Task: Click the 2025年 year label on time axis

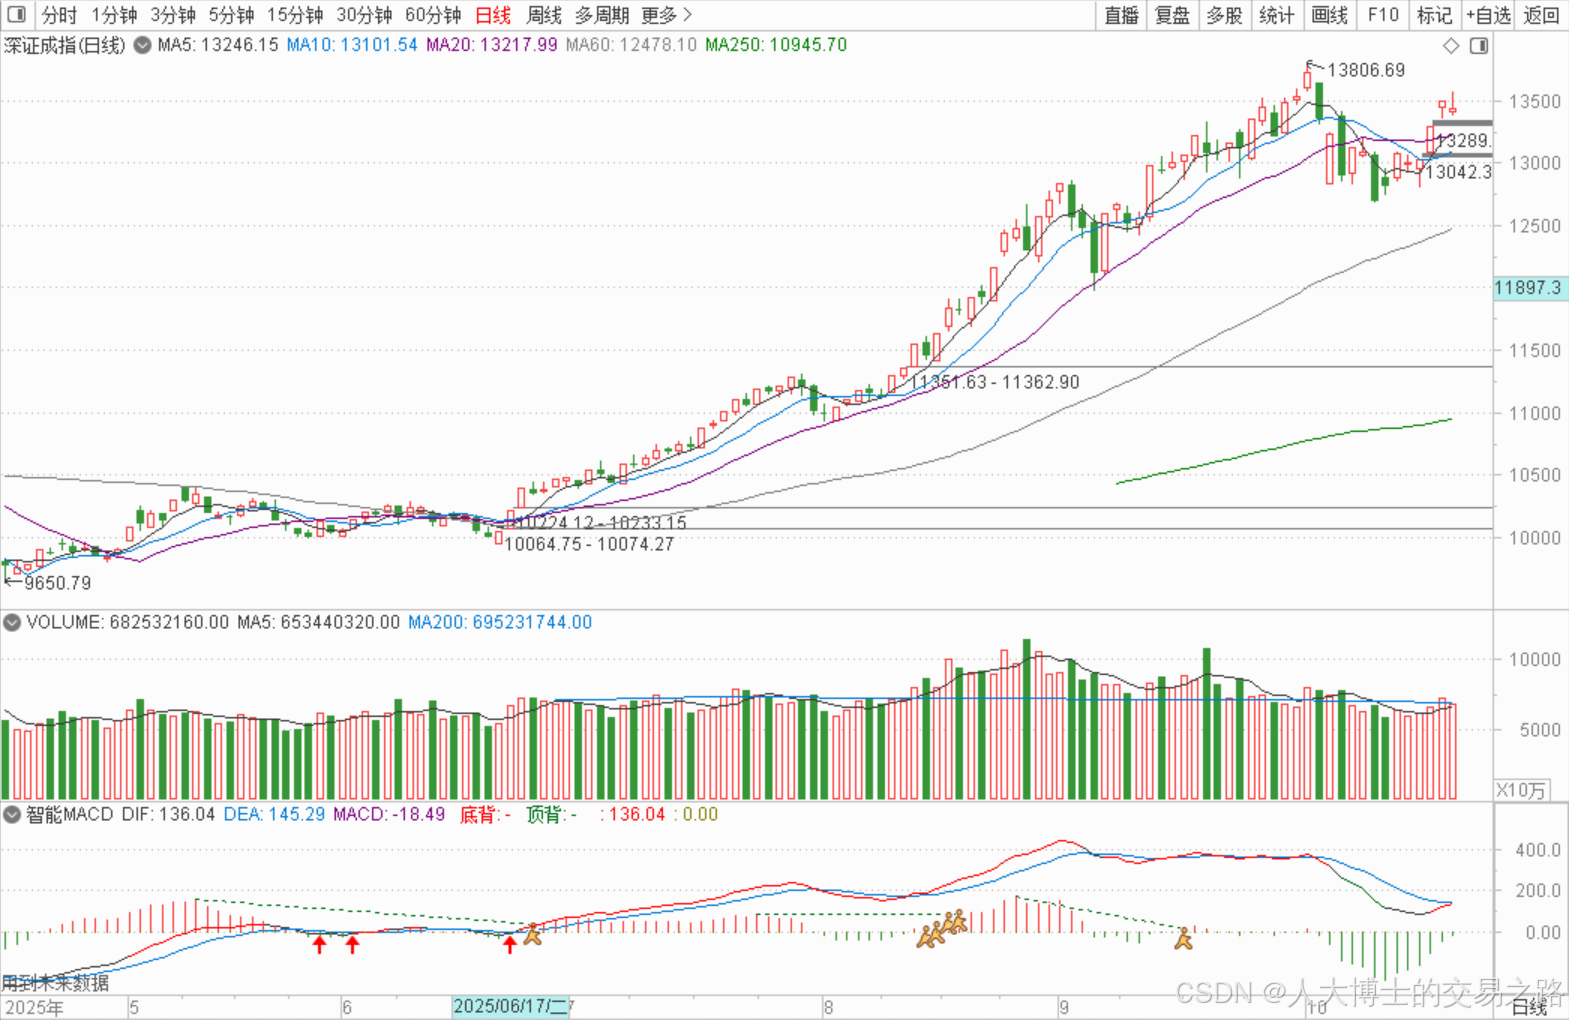Action: click(34, 1007)
